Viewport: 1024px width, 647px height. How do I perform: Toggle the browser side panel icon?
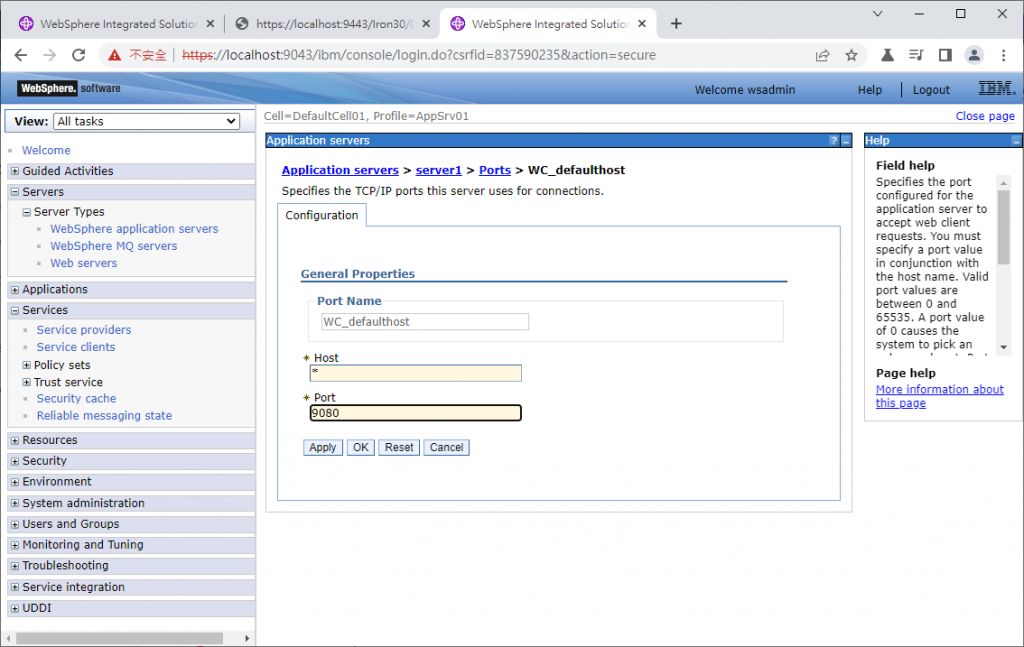[x=945, y=55]
